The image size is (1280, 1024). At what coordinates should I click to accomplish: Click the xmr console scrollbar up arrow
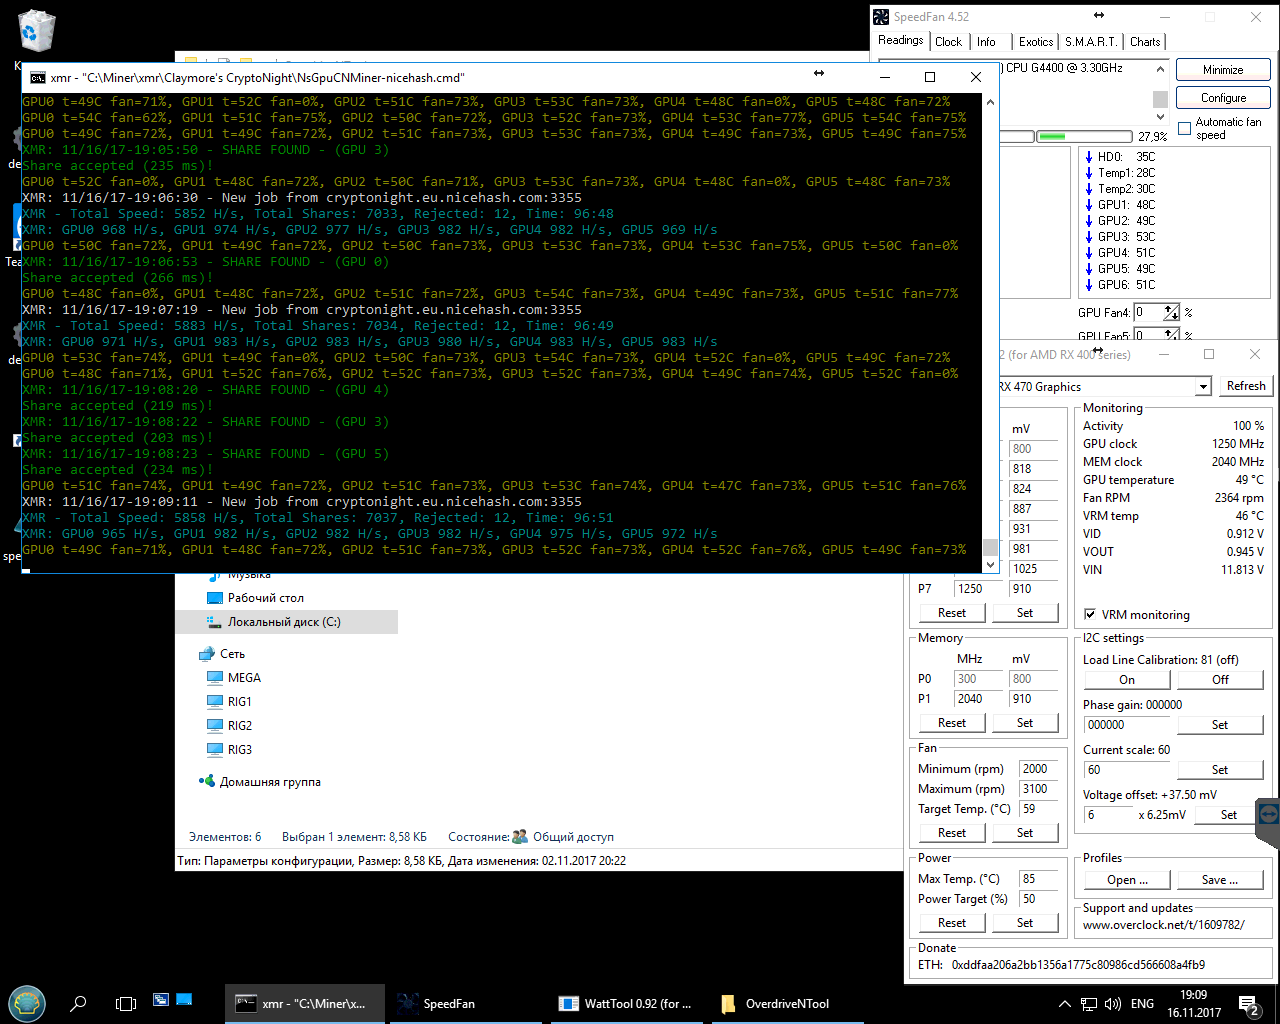click(x=991, y=101)
